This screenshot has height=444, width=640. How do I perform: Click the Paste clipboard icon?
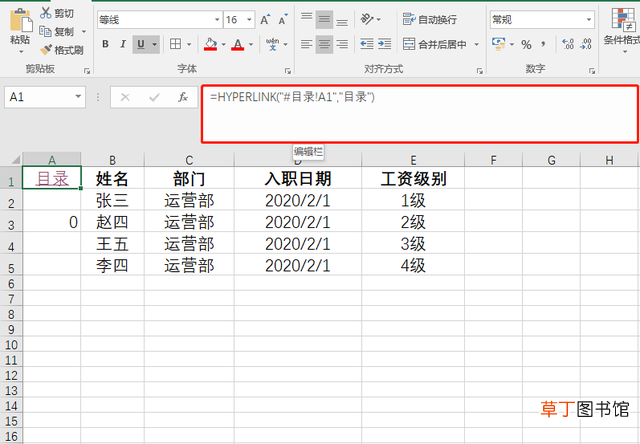21,20
